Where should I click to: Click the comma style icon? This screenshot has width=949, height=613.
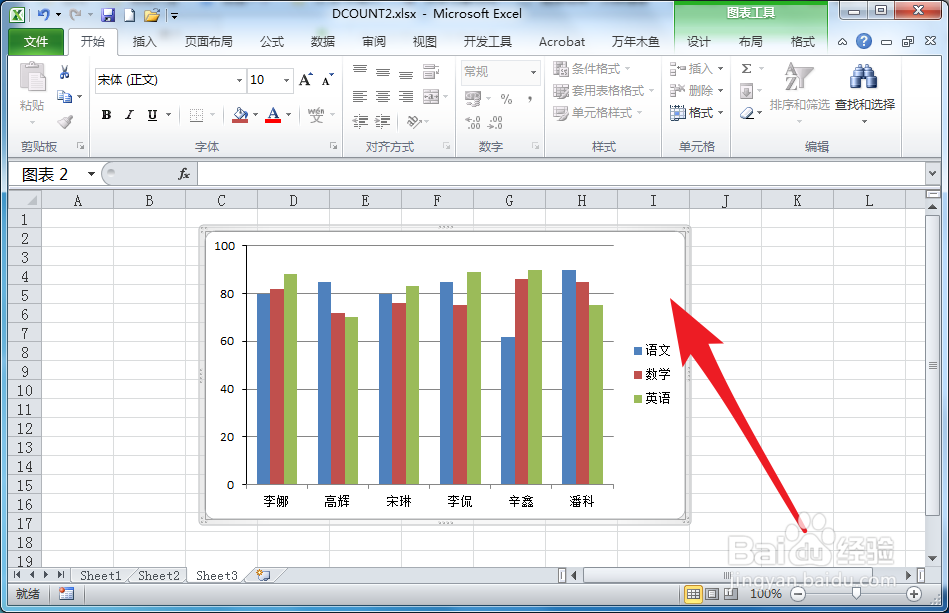click(x=530, y=99)
